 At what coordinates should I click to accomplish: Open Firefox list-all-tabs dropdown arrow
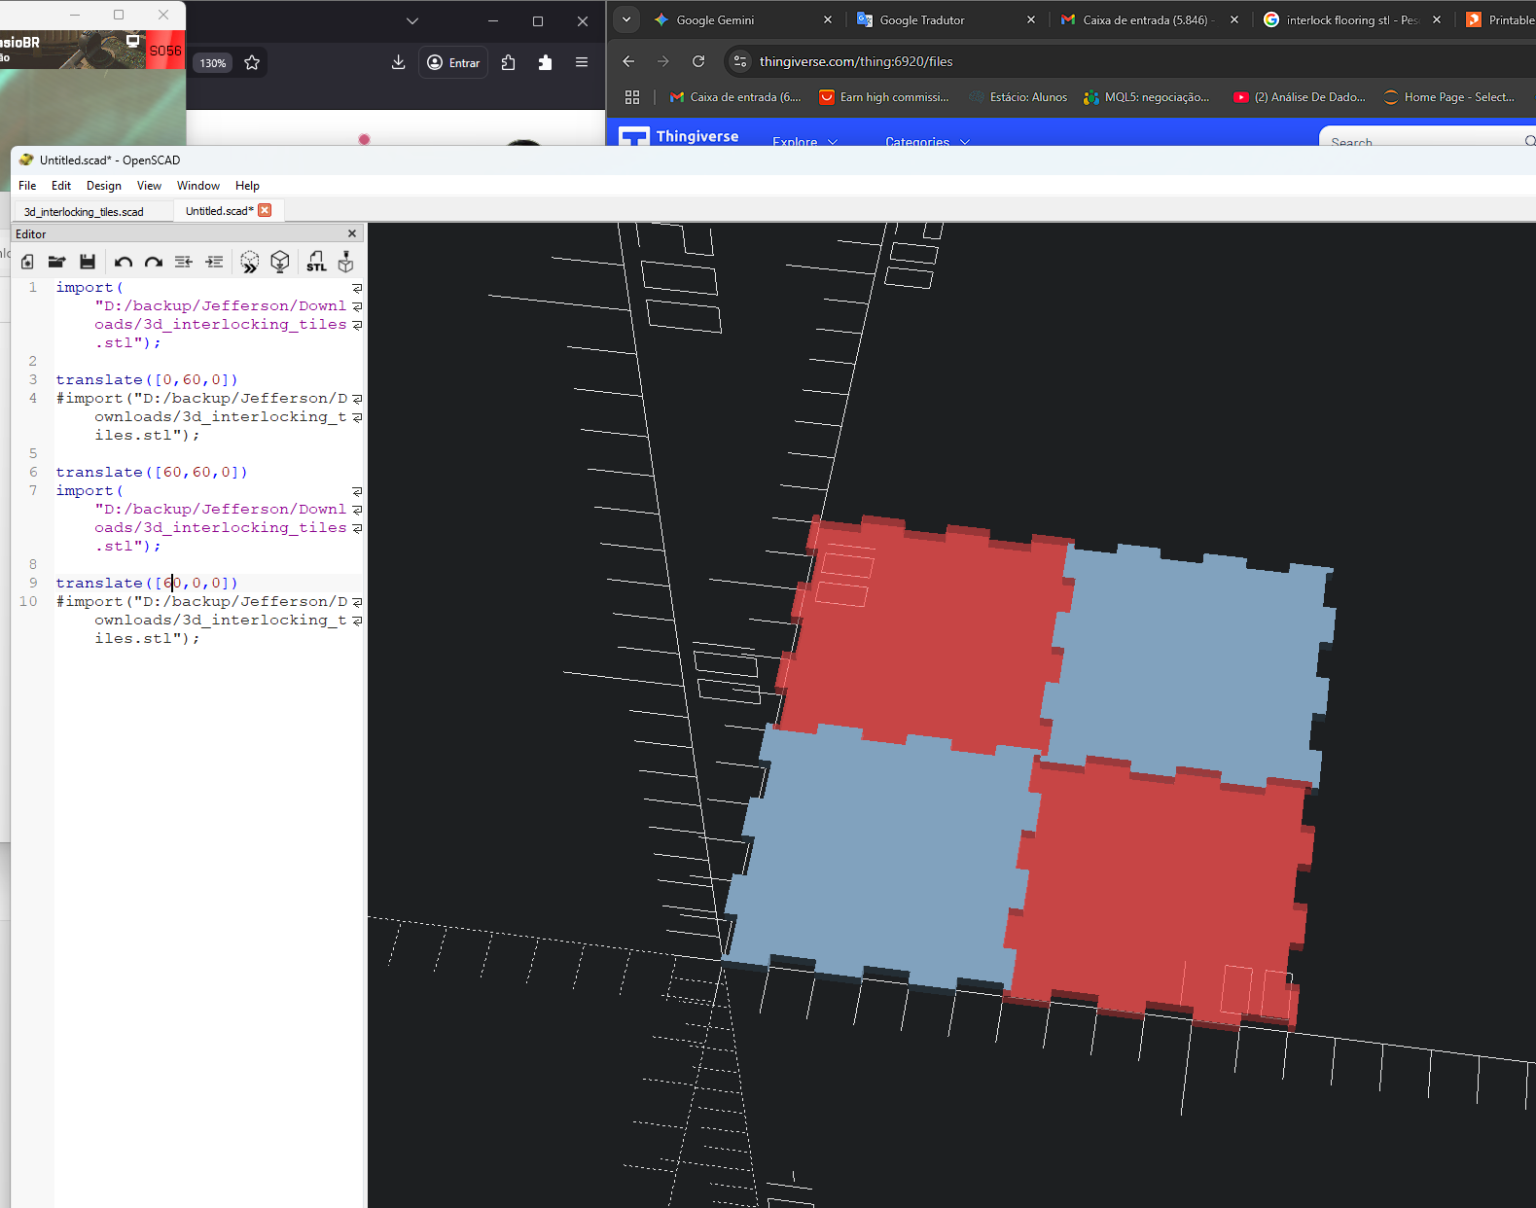point(412,21)
